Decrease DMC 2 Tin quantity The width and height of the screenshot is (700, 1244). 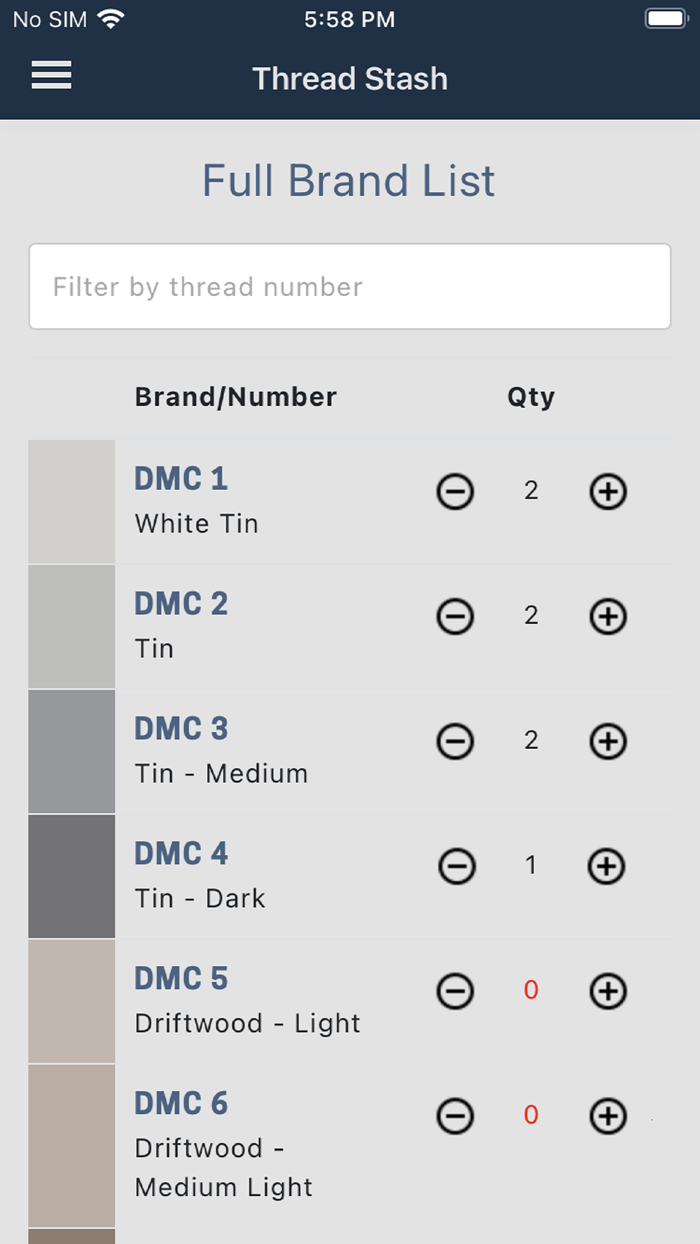point(455,617)
